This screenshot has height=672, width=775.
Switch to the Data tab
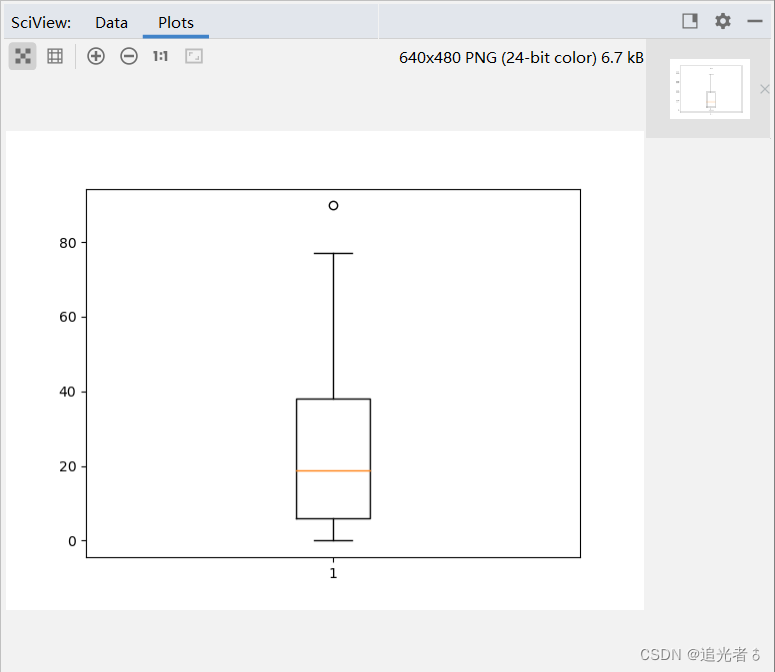pos(112,23)
